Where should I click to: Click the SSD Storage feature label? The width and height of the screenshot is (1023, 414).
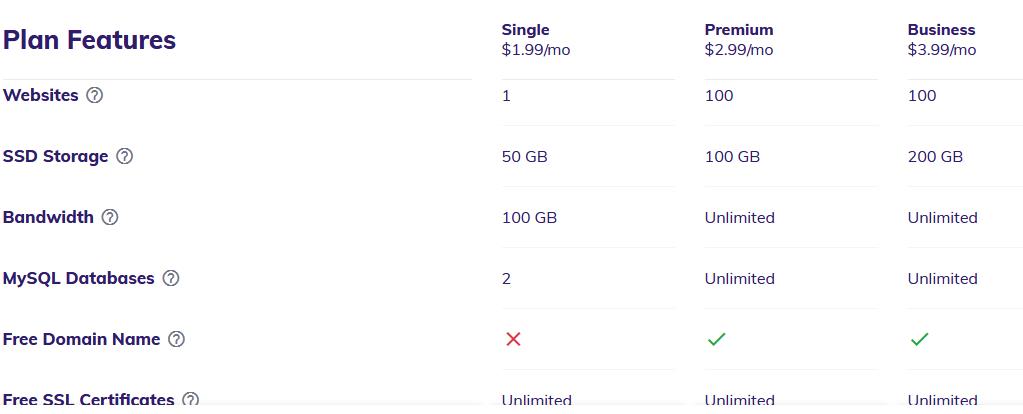[55, 156]
